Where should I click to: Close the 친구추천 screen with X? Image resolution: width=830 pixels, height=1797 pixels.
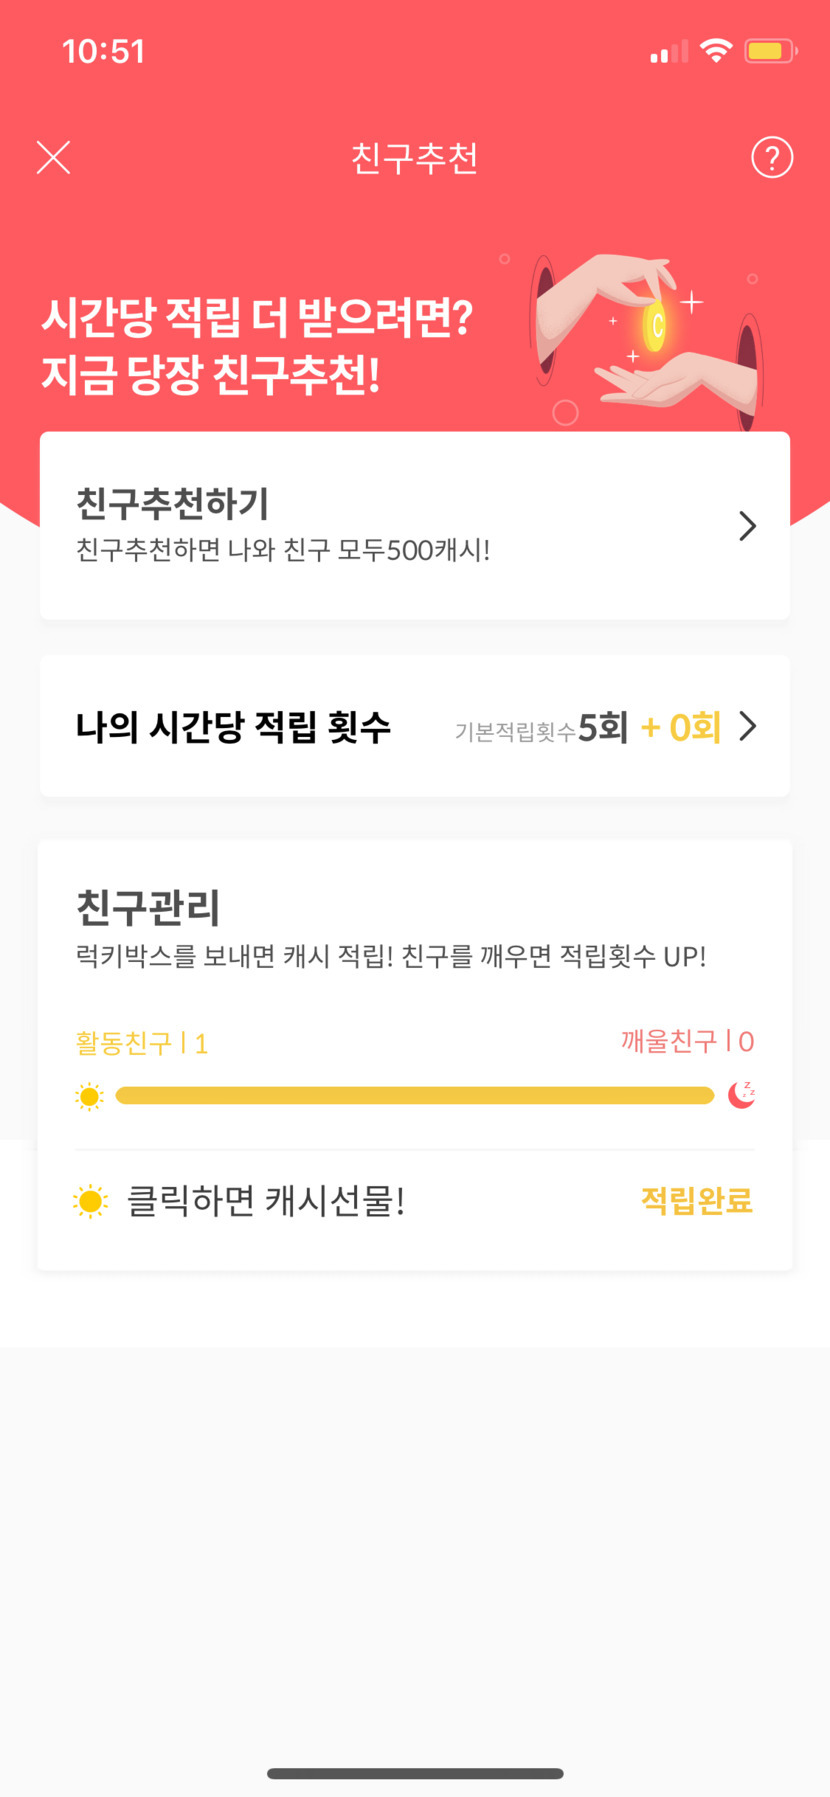point(53,157)
